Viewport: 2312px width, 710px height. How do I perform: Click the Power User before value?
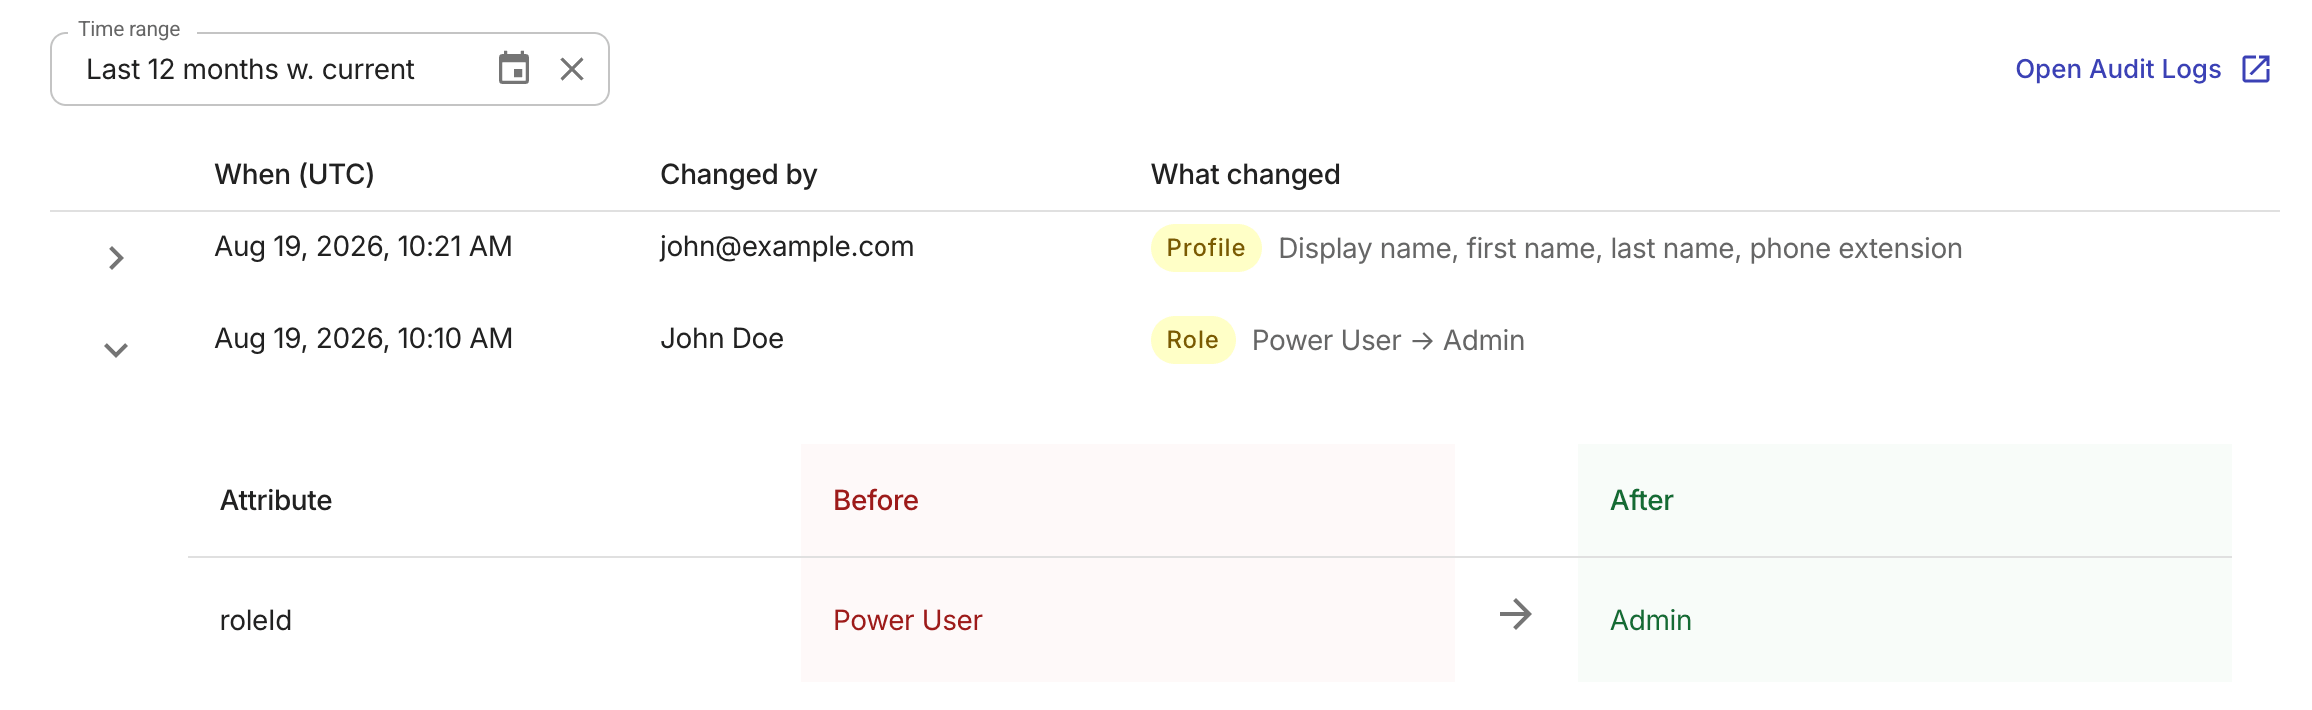[x=908, y=620]
